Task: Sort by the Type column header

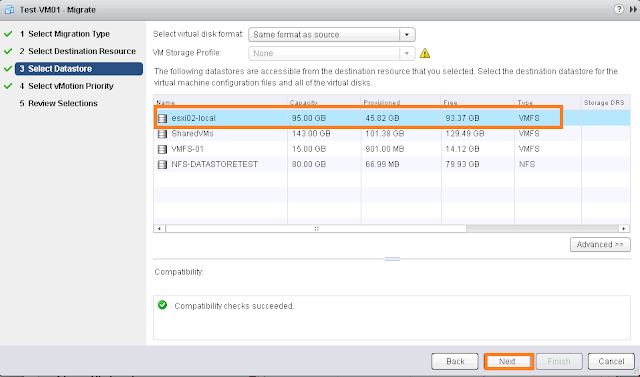Action: [x=548, y=102]
